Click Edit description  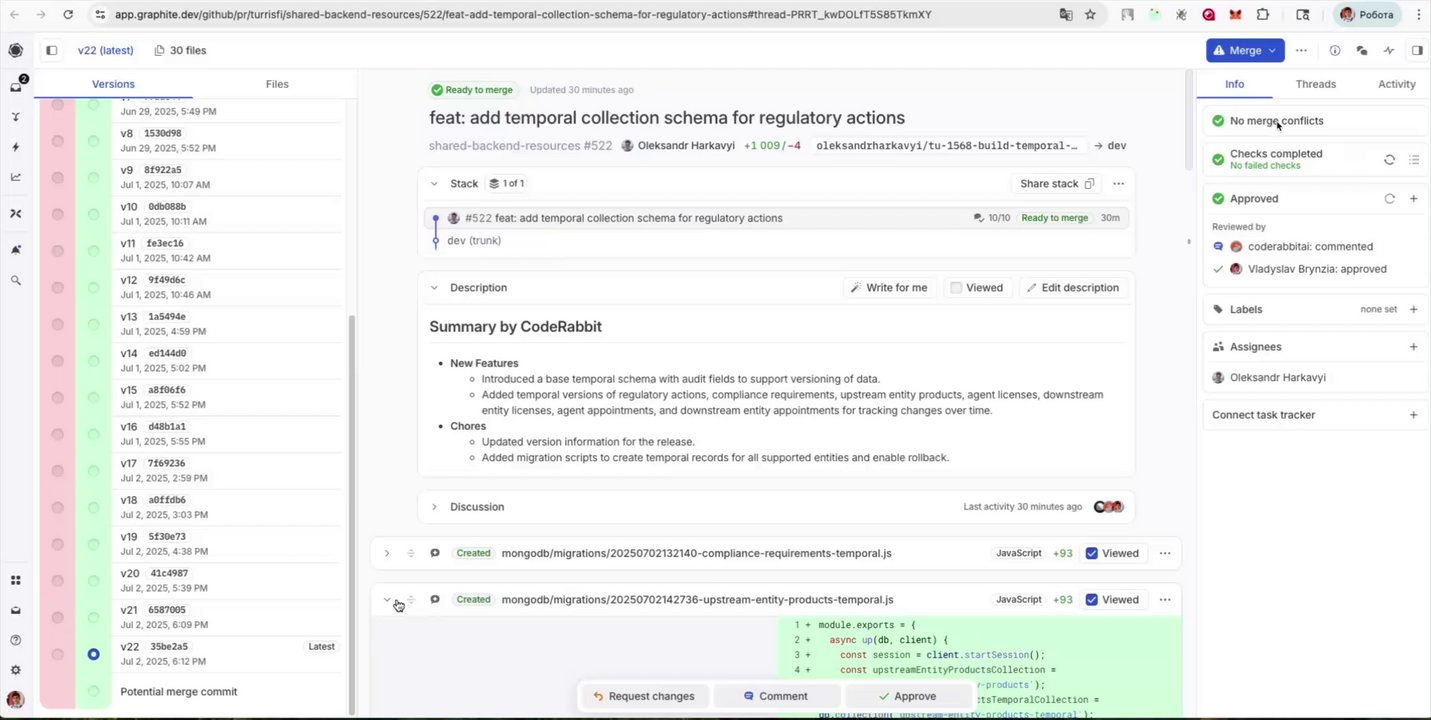1071,288
